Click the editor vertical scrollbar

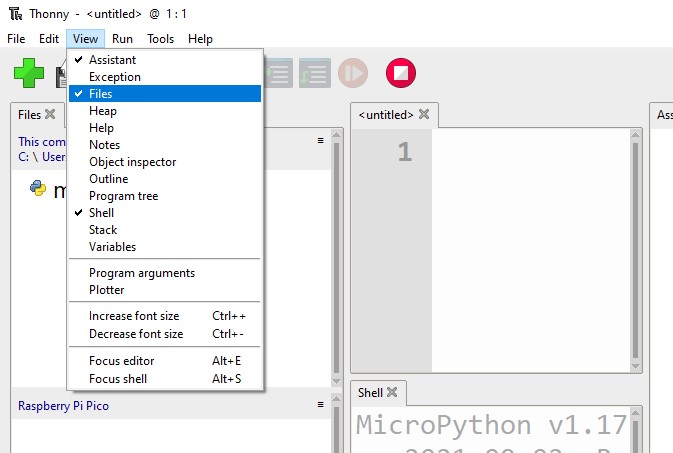(x=635, y=250)
